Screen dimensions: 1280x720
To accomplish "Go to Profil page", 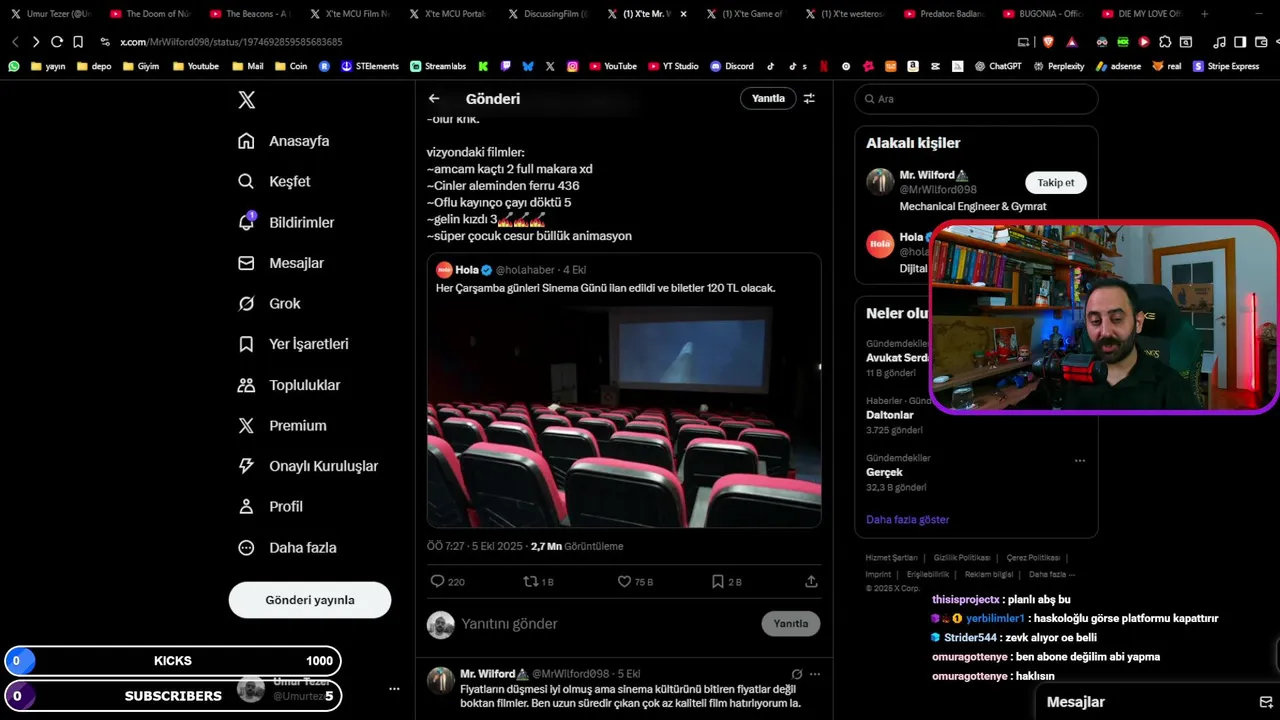I will coord(270,507).
